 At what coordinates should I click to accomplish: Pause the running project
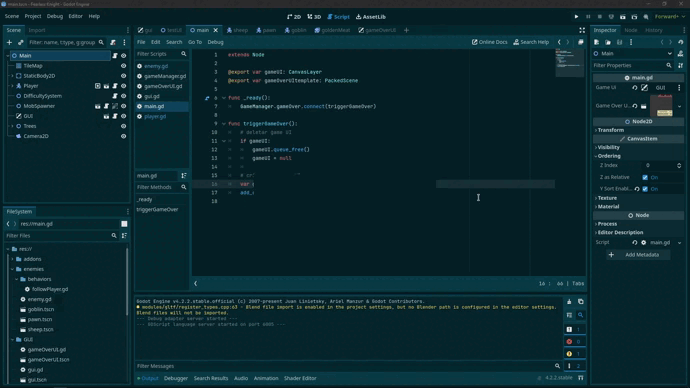point(588,17)
